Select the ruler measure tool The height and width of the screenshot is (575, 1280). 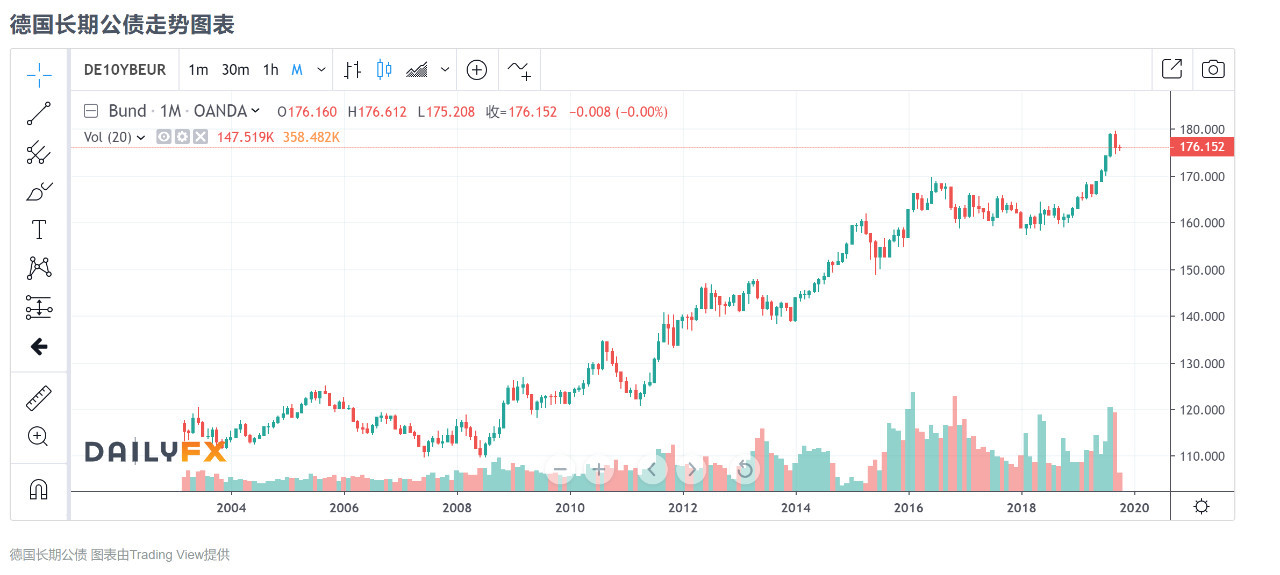click(x=39, y=398)
